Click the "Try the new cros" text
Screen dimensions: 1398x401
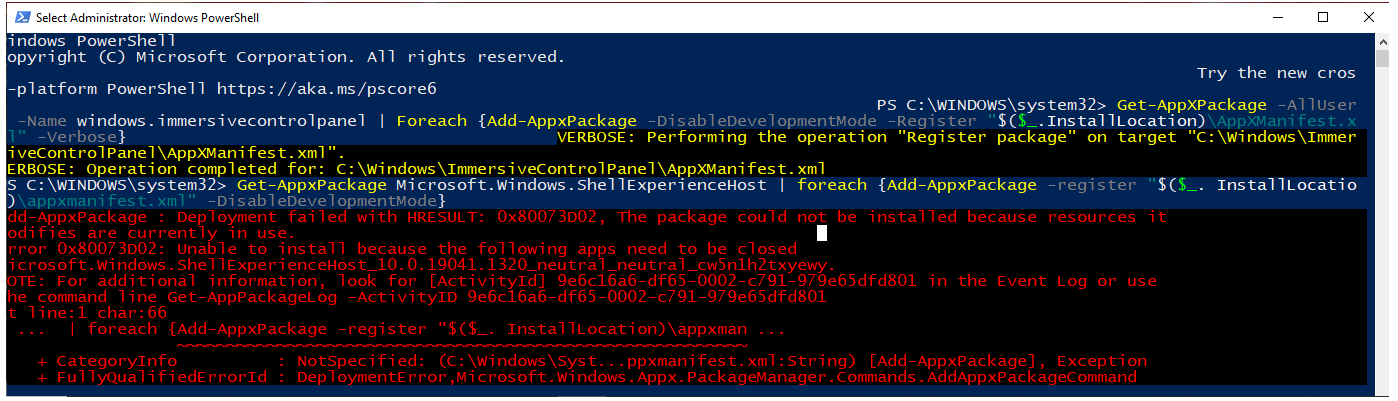coord(1276,73)
